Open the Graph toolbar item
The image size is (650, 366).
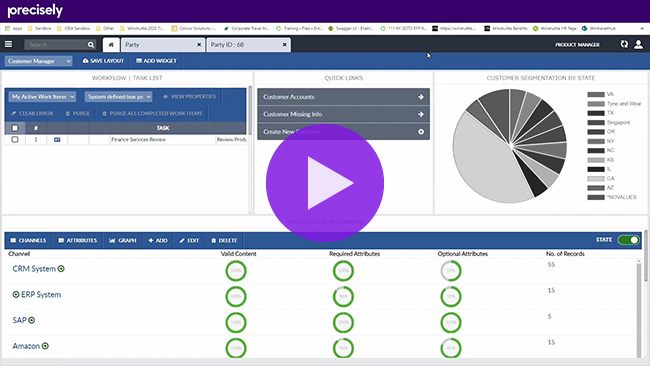pyautogui.click(x=123, y=240)
